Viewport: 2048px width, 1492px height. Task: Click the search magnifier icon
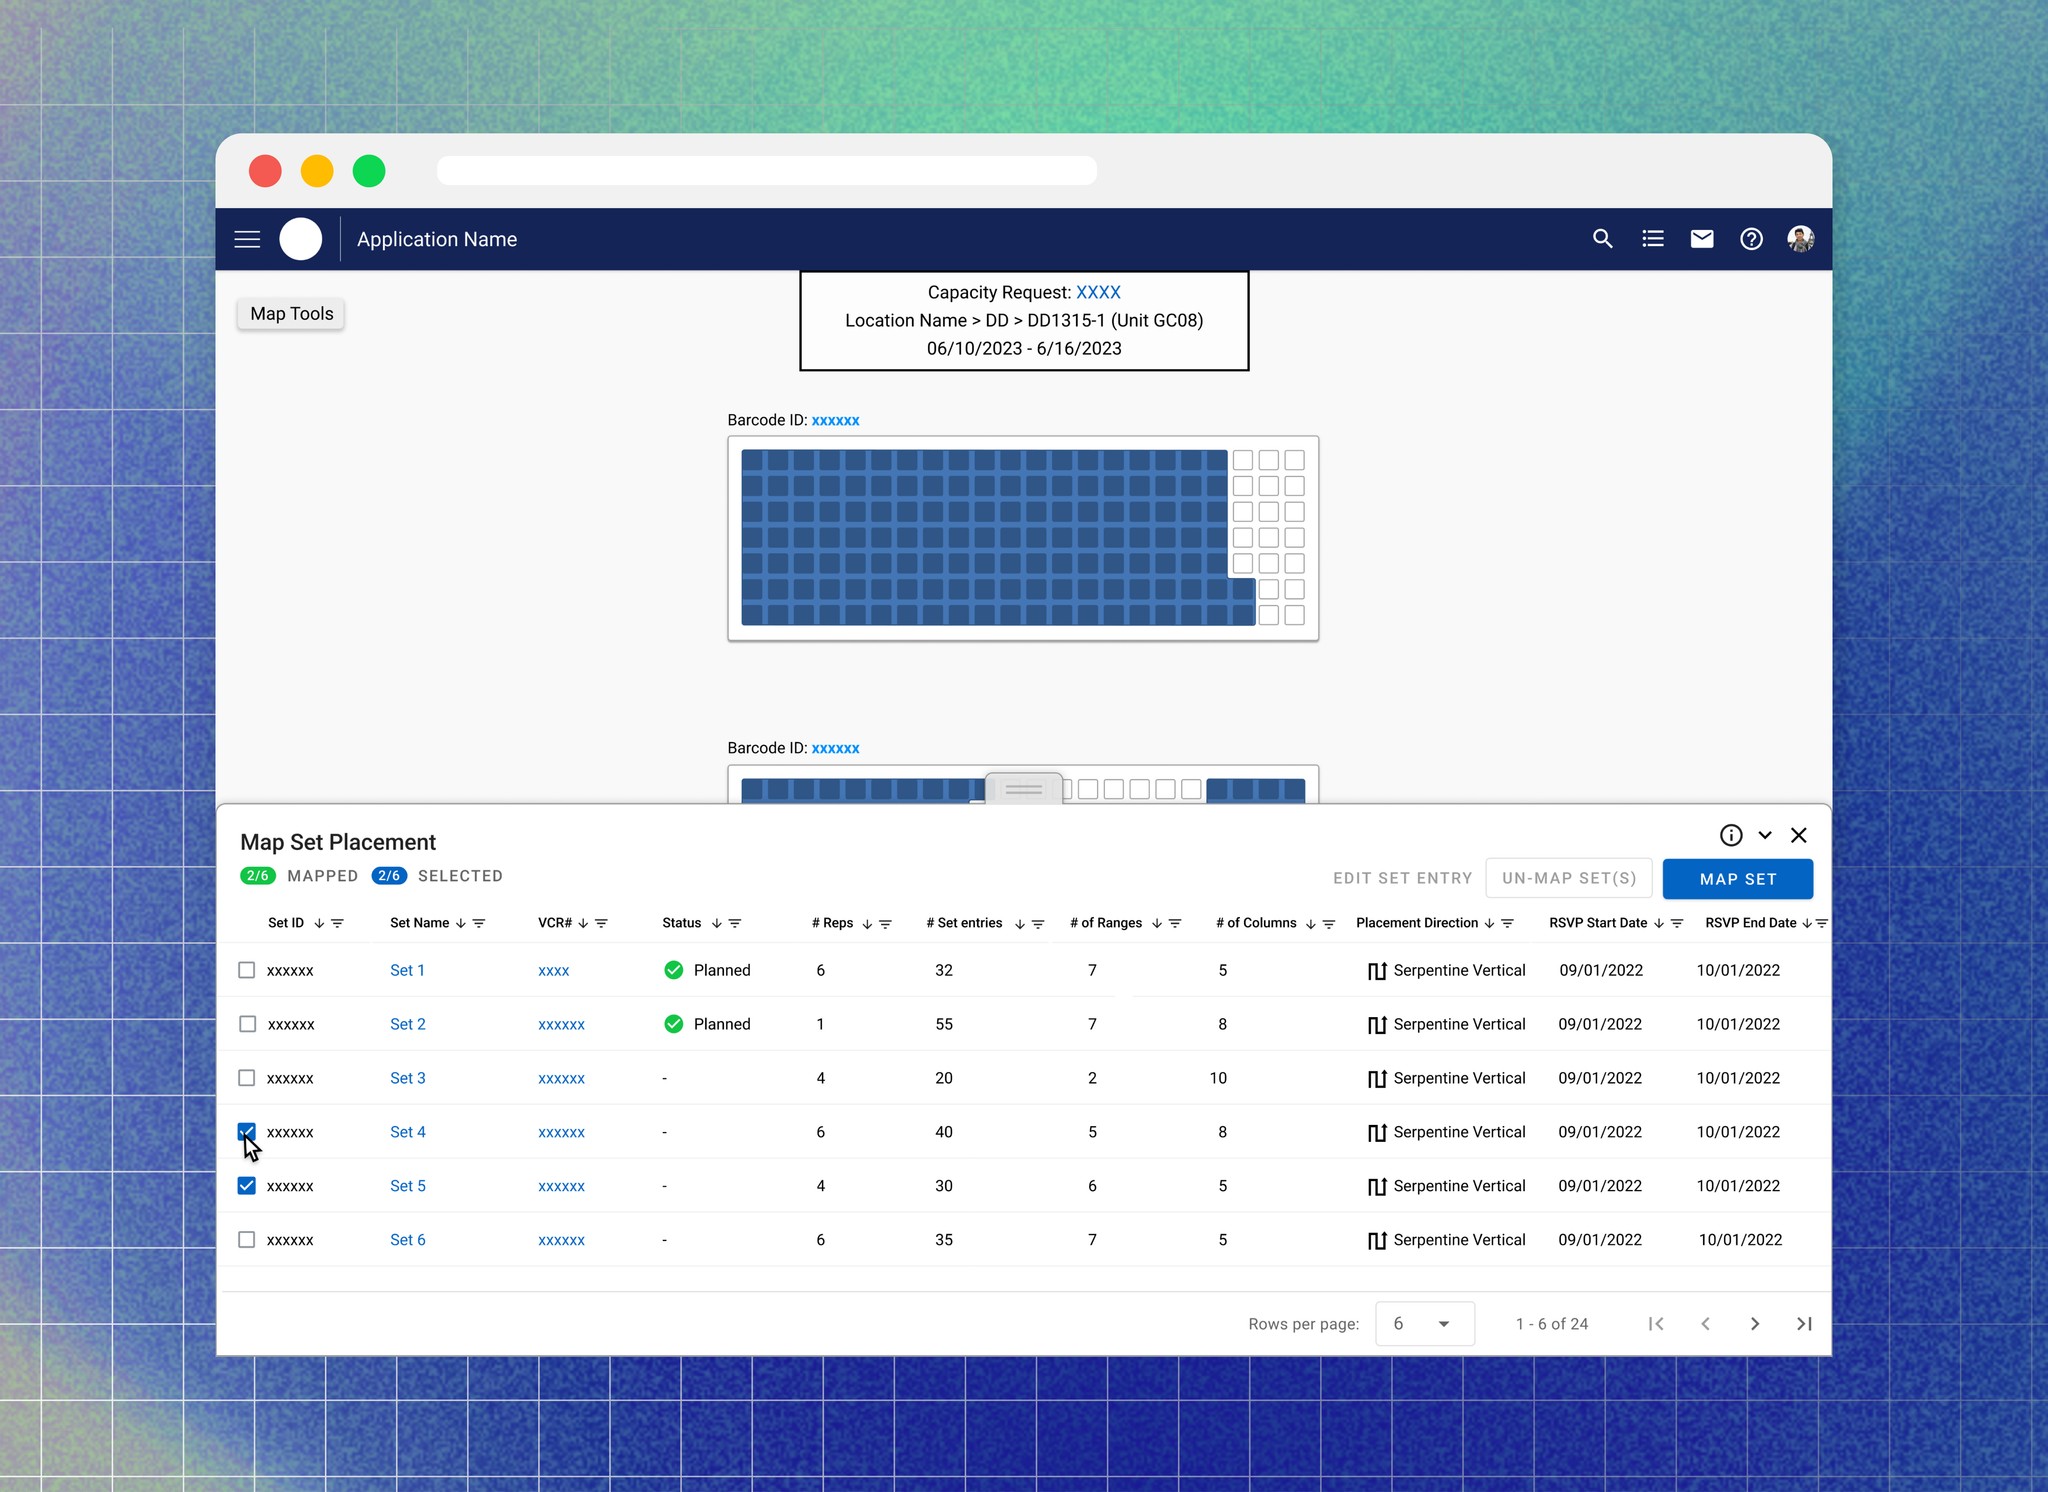tap(1602, 239)
